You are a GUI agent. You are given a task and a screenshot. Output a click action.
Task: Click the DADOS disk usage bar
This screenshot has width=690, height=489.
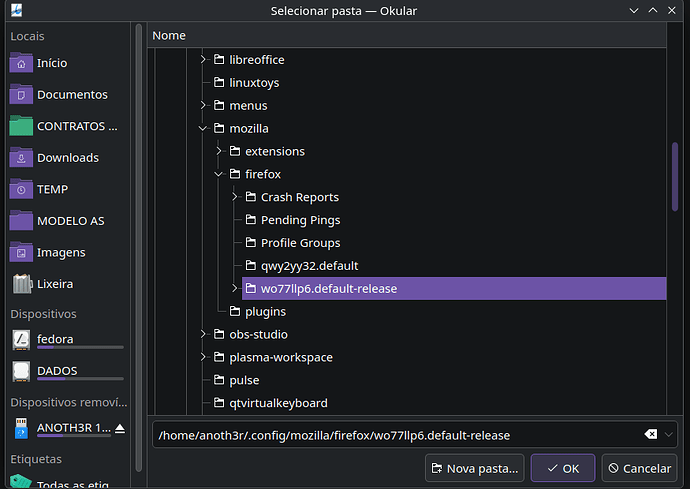click(x=80, y=379)
